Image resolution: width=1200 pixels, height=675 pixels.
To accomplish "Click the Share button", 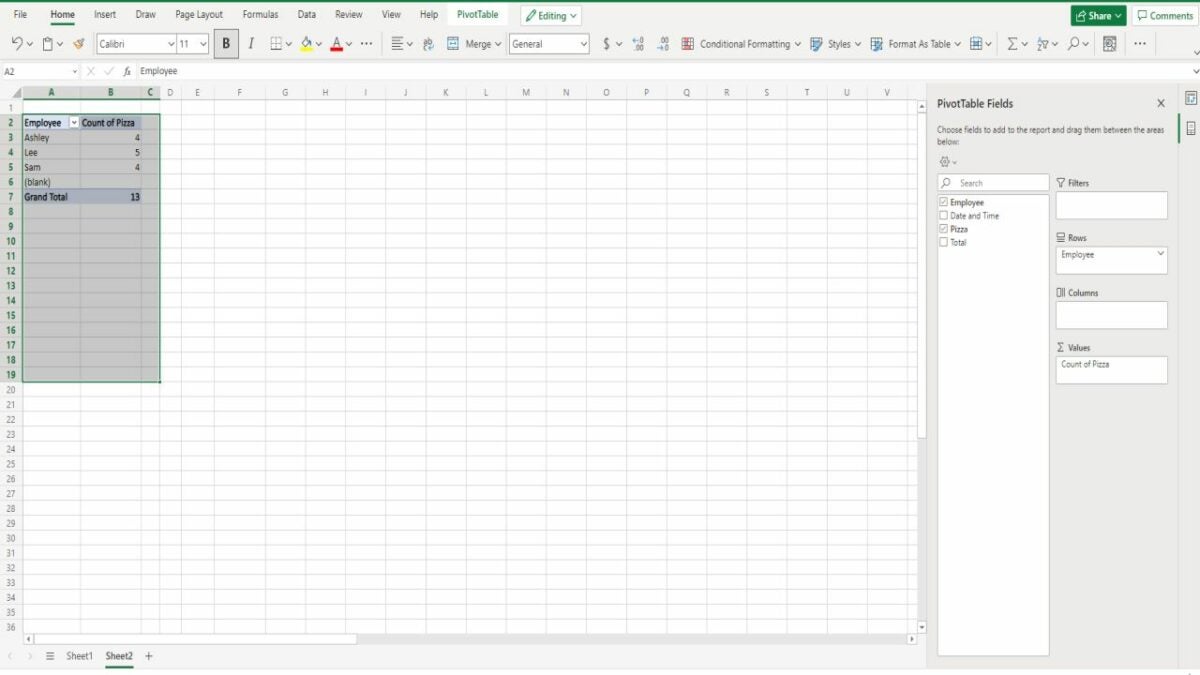I will point(1097,16).
